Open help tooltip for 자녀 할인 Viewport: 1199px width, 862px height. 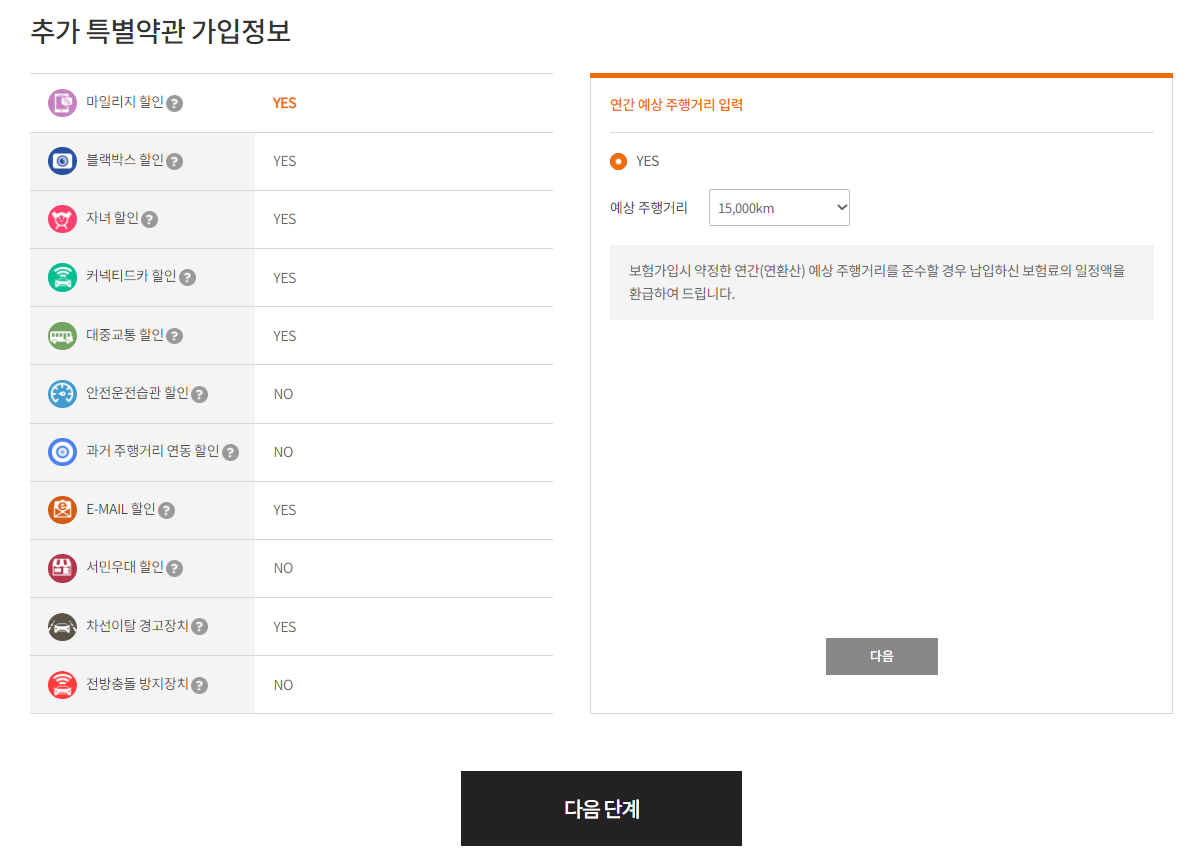coord(150,220)
